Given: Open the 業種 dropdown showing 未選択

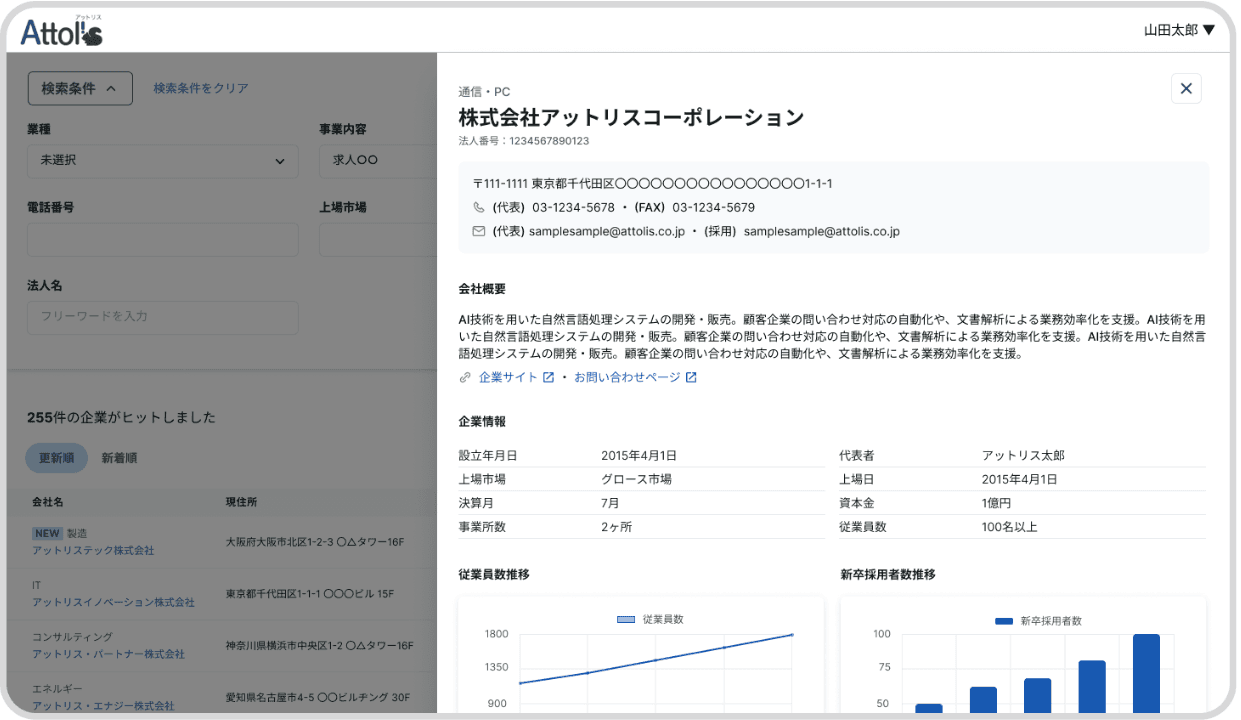Looking at the screenshot, I should tap(162, 161).
